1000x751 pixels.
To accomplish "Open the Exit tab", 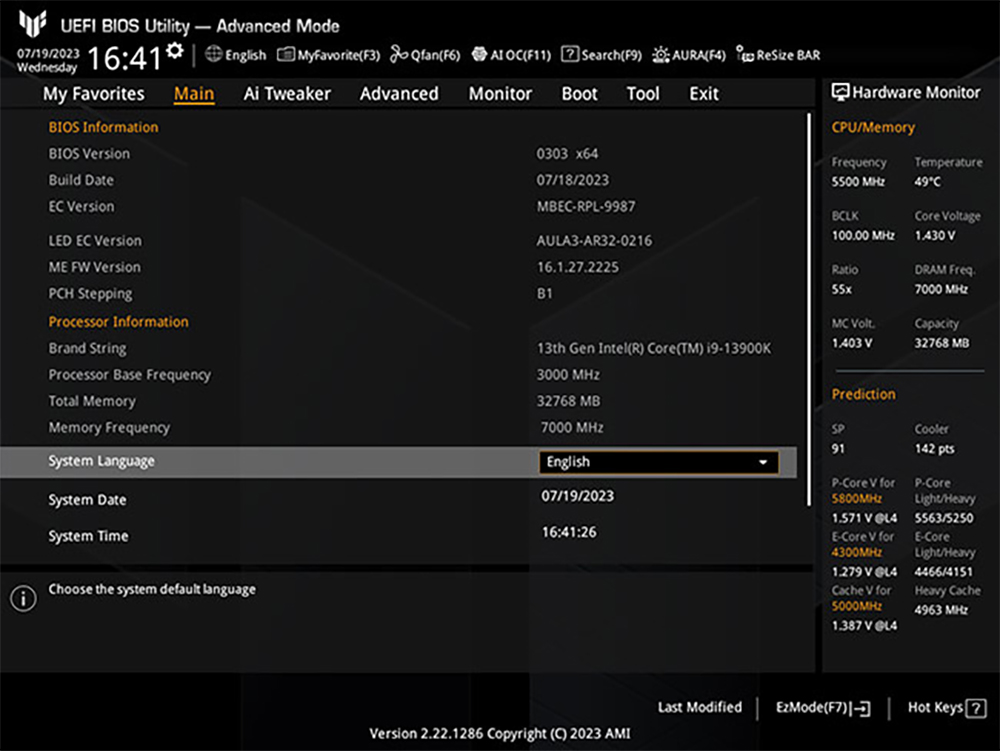I will click(x=703, y=94).
